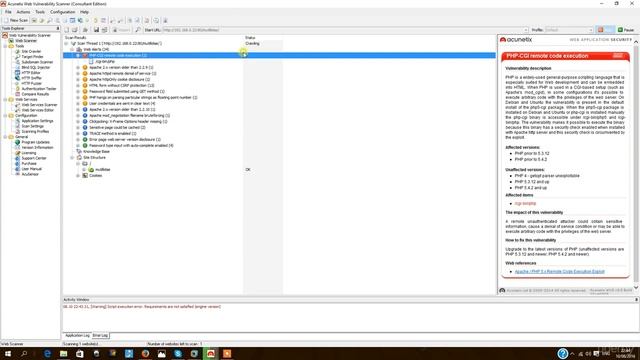The height and width of the screenshot is (360, 640).
Task: Expand the Site Structure node
Action: coord(72,158)
